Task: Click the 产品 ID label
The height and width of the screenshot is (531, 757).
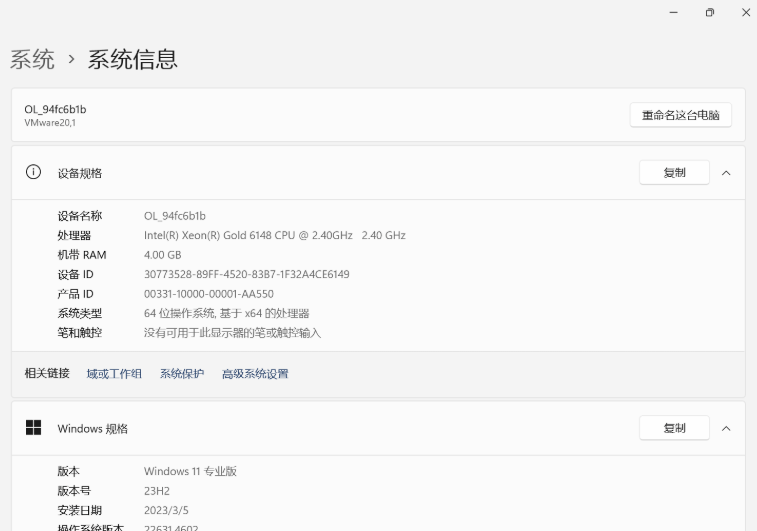Action: click(75, 294)
